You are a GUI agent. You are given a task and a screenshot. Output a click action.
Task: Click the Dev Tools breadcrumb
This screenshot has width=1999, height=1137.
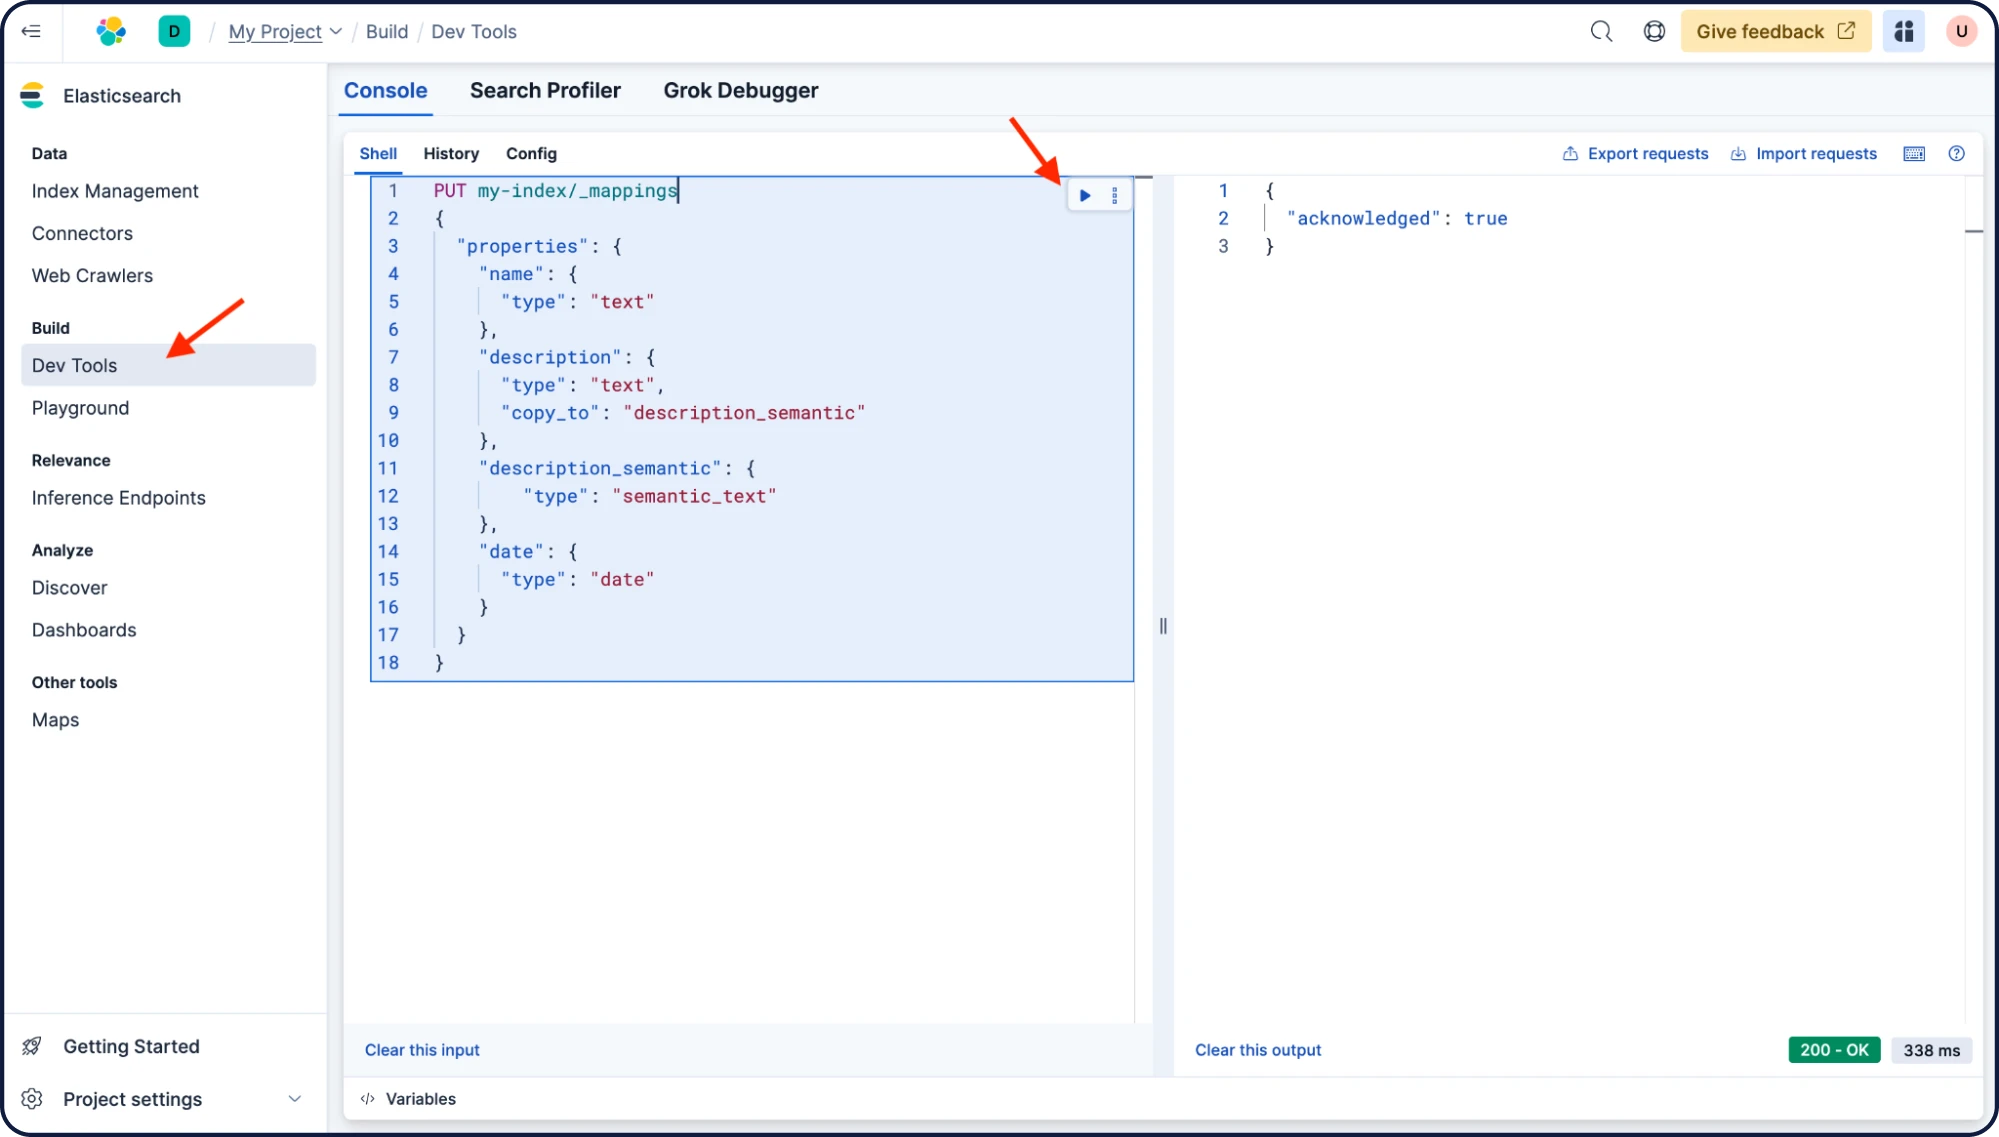[x=474, y=32]
